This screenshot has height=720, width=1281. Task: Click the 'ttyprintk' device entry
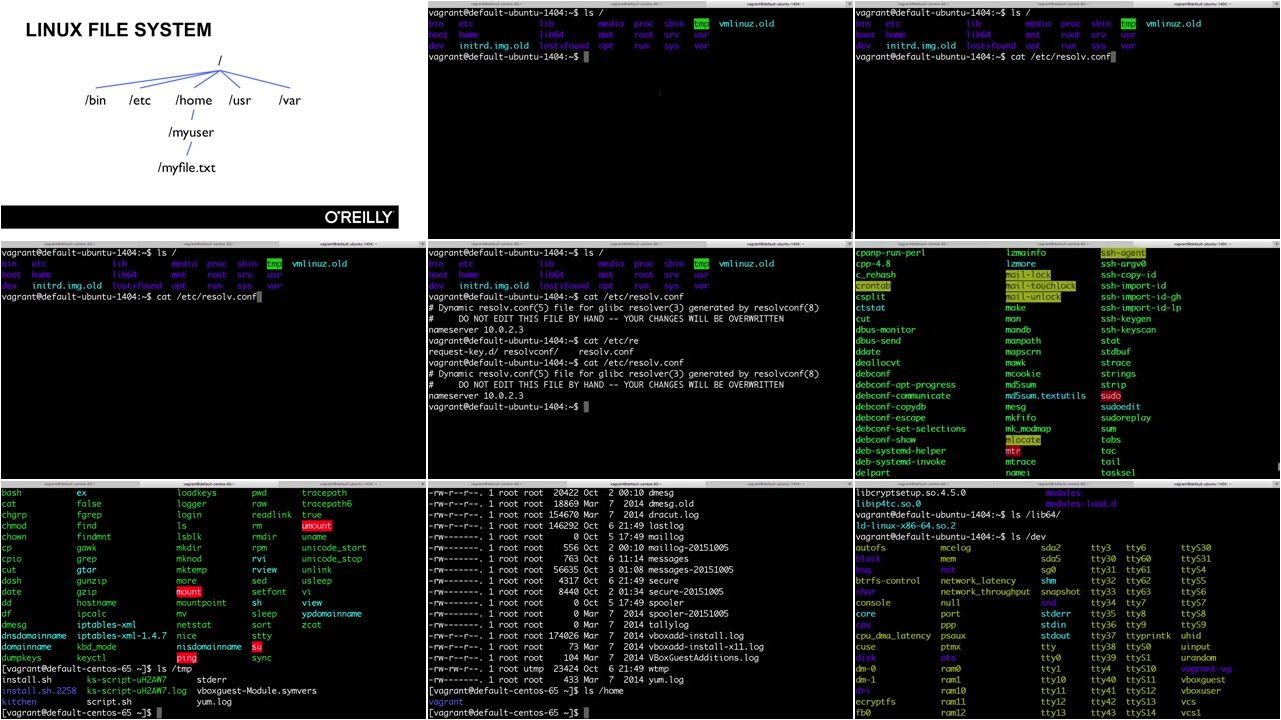[1149, 636]
